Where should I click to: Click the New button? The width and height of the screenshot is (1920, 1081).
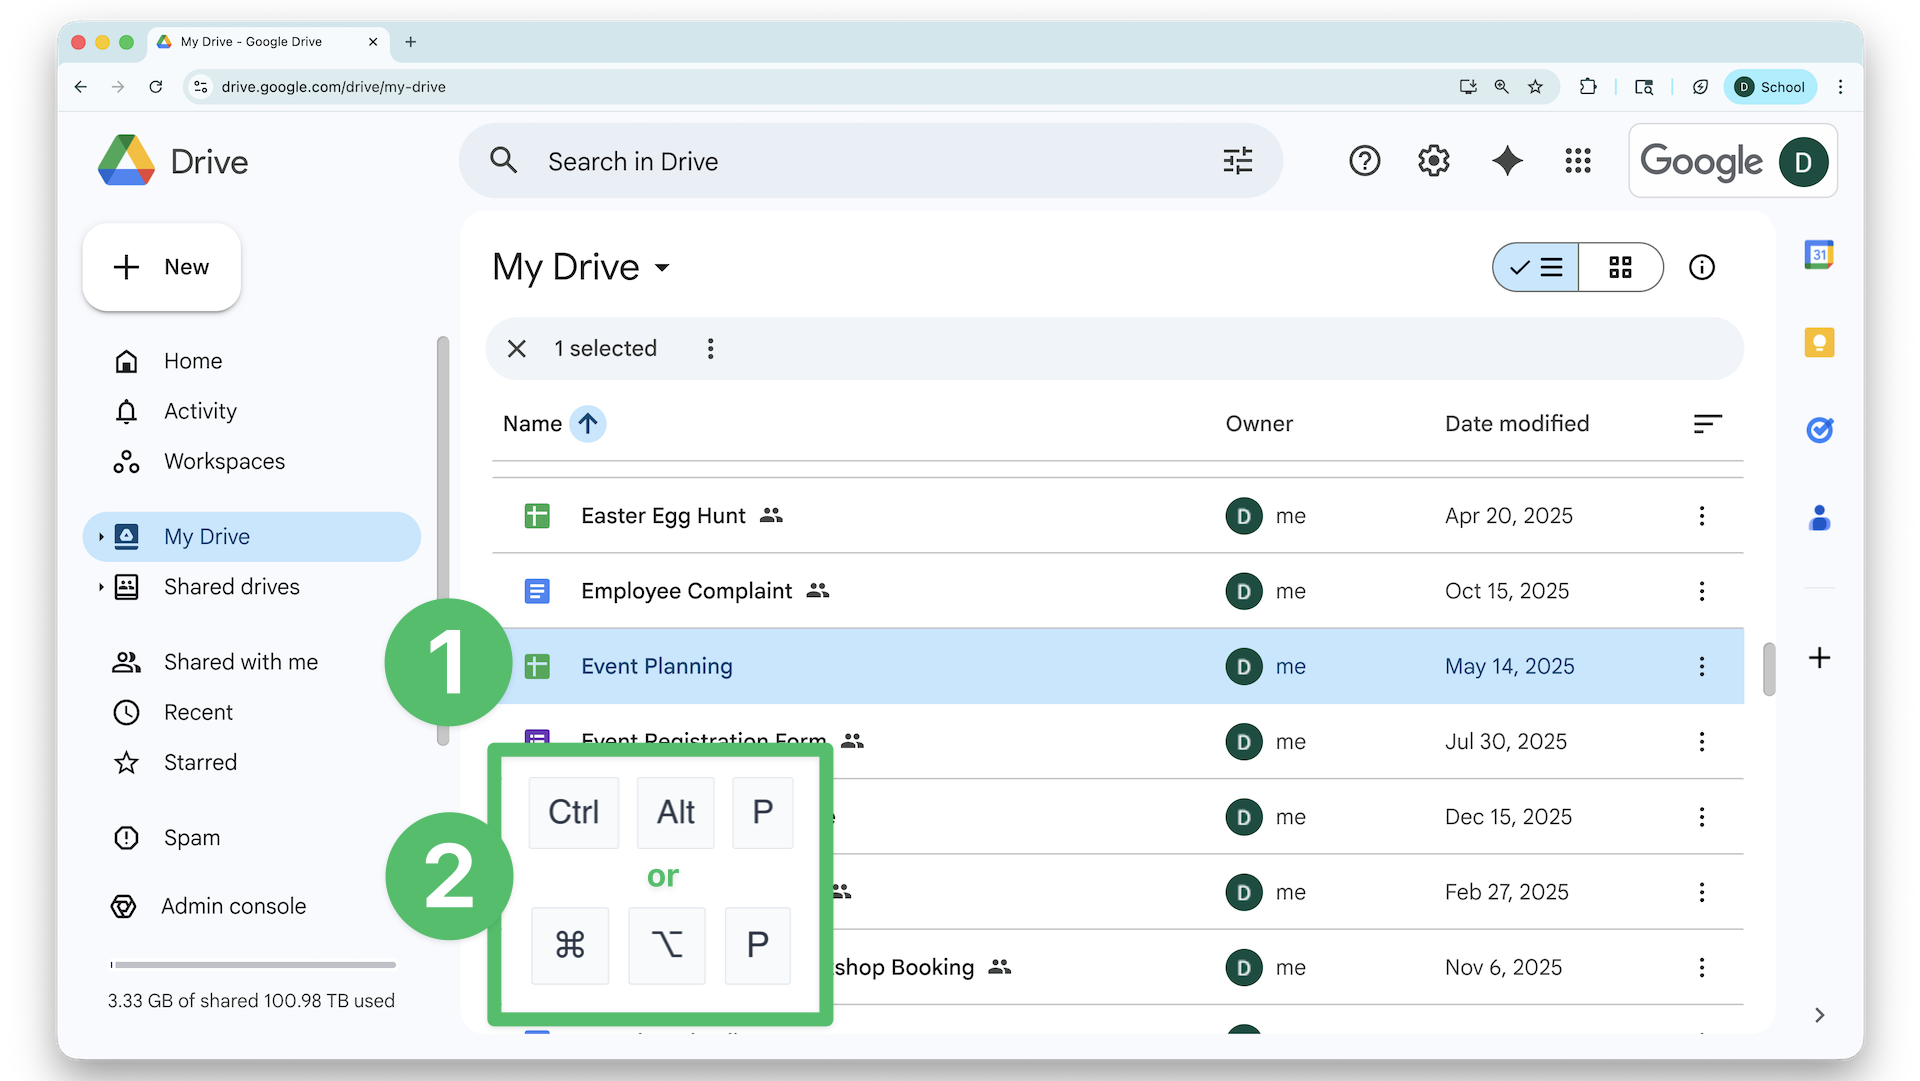(161, 266)
